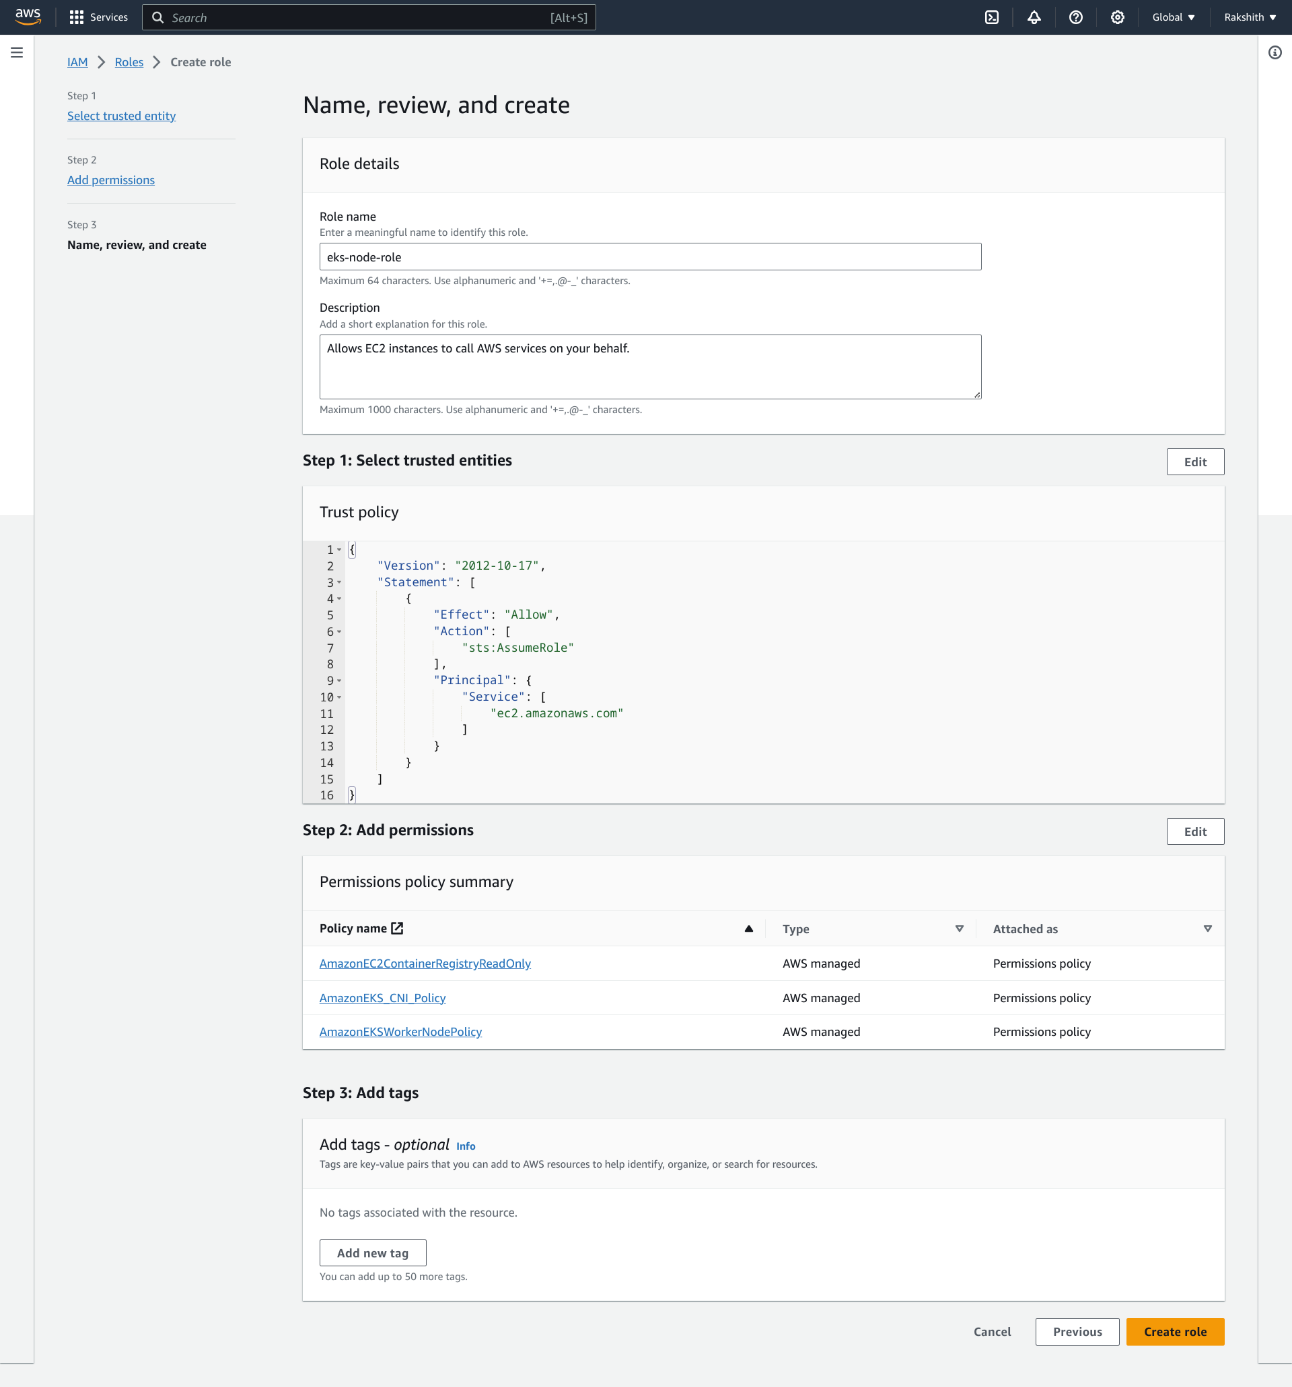The image size is (1292, 1387).
Task: Expand the hamburger navigation menu
Action: 17,52
